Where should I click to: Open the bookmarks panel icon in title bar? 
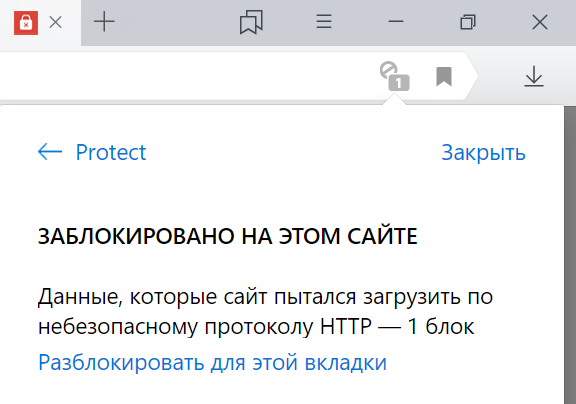point(251,22)
